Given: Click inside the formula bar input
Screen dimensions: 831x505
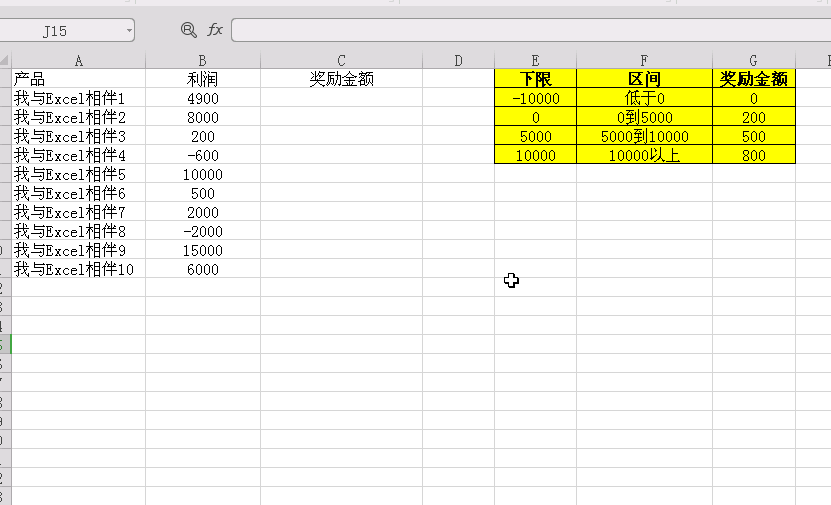Looking at the screenshot, I should (531, 30).
